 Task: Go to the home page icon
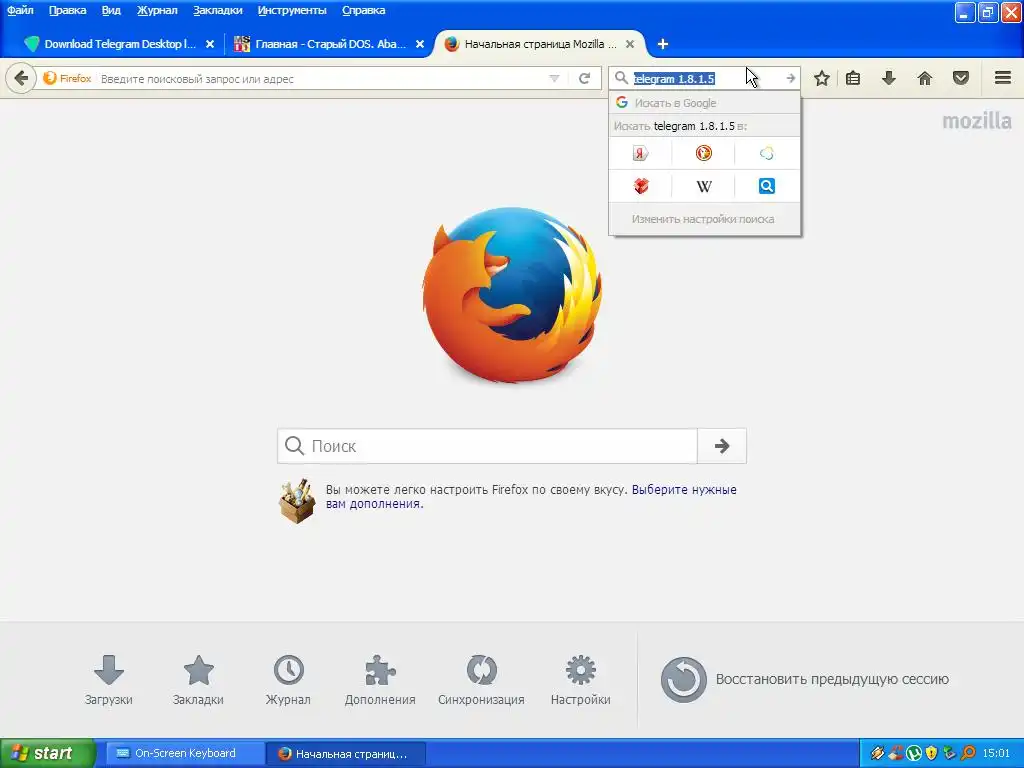point(924,78)
